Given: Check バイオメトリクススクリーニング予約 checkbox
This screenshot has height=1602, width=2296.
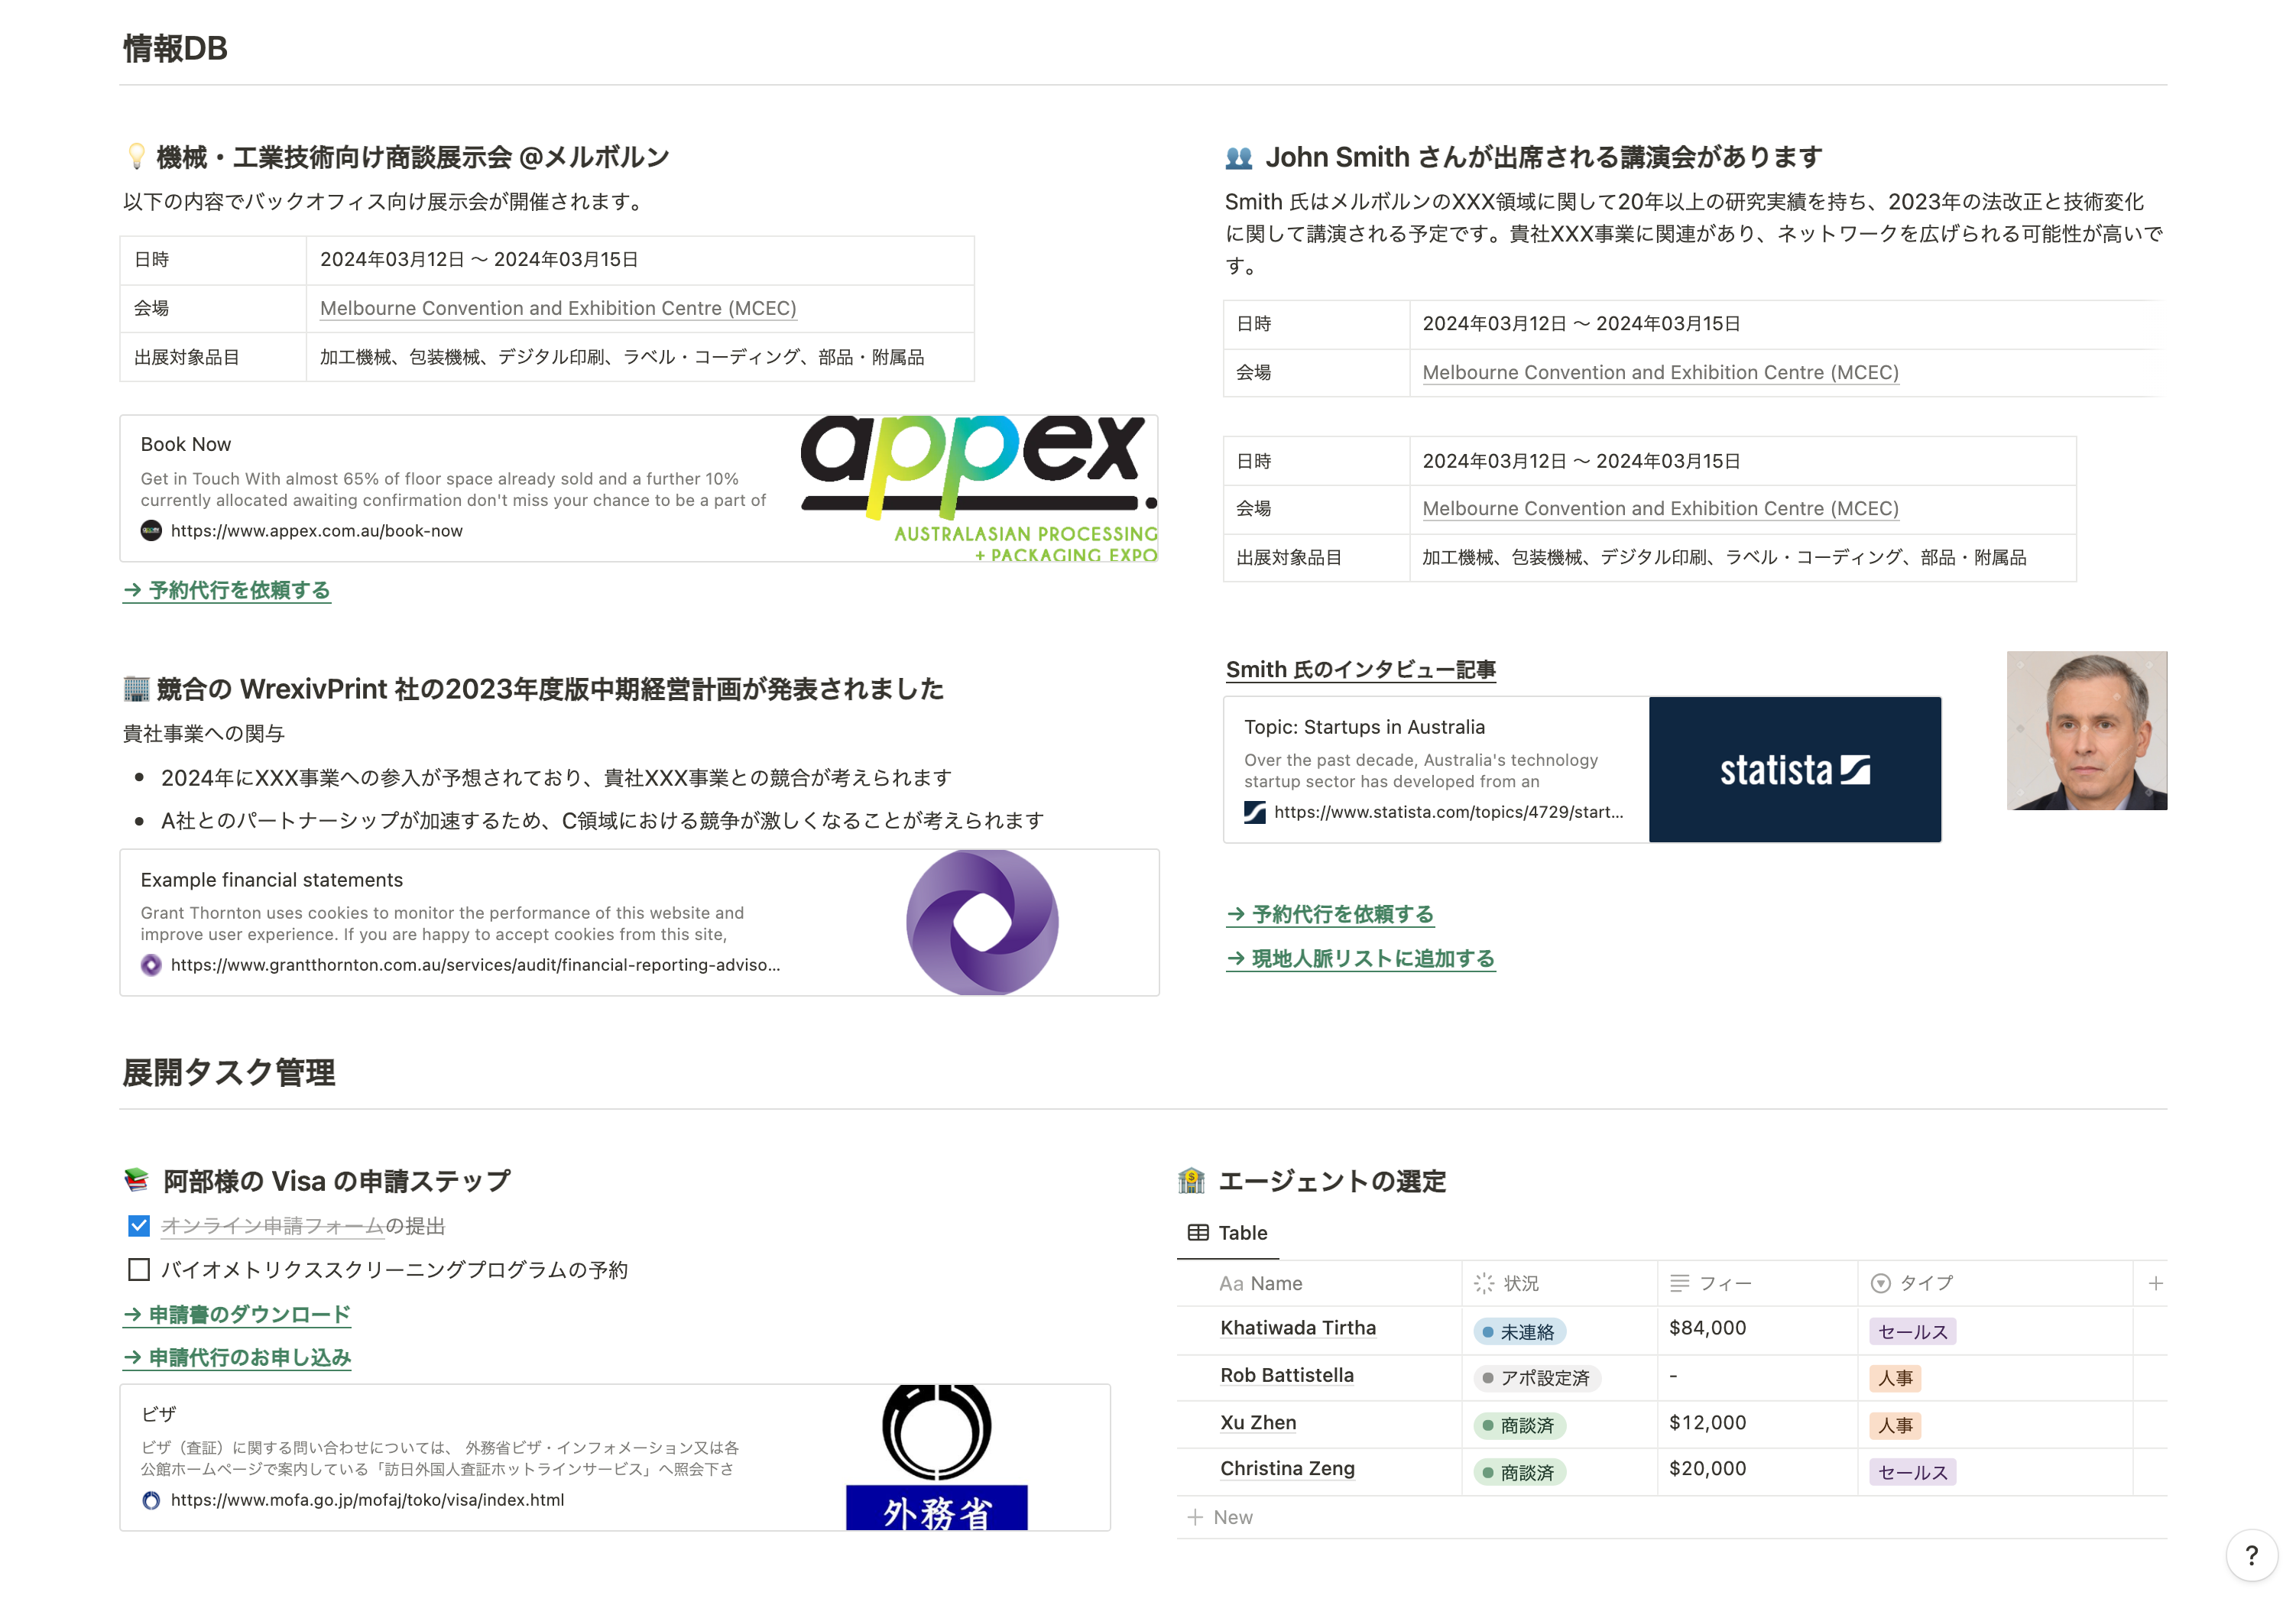Looking at the screenshot, I should (139, 1270).
